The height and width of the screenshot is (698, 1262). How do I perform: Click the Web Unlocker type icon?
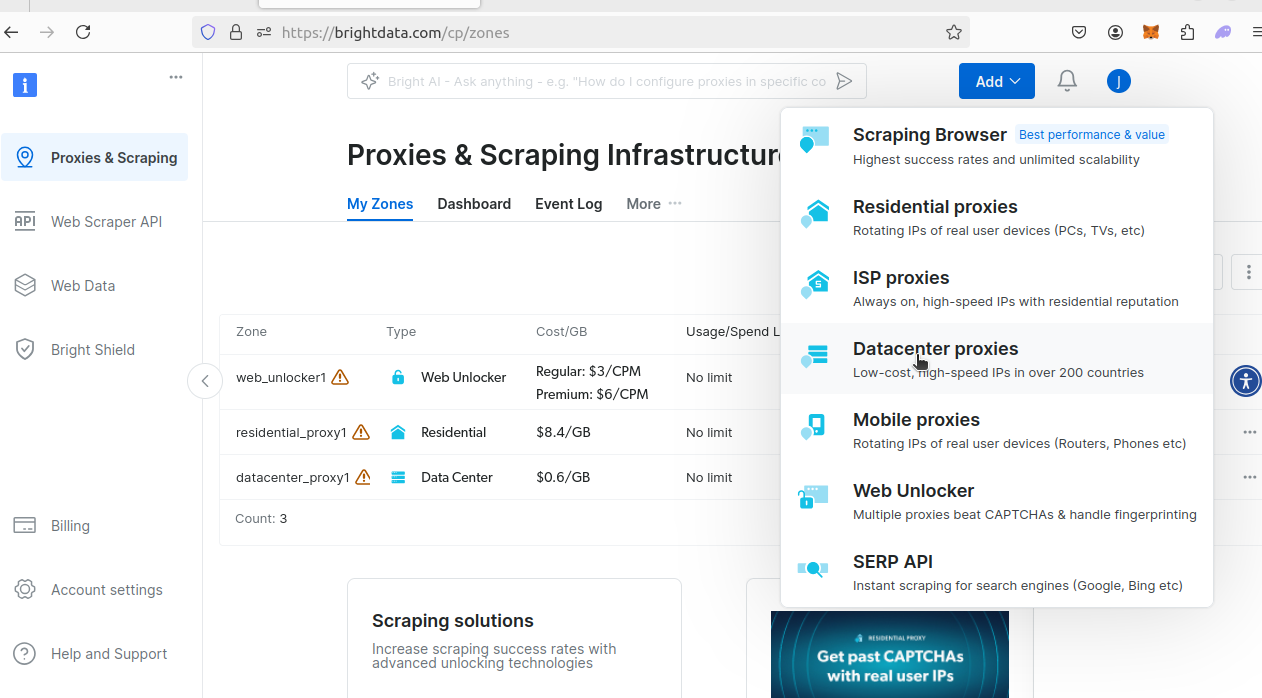point(398,377)
